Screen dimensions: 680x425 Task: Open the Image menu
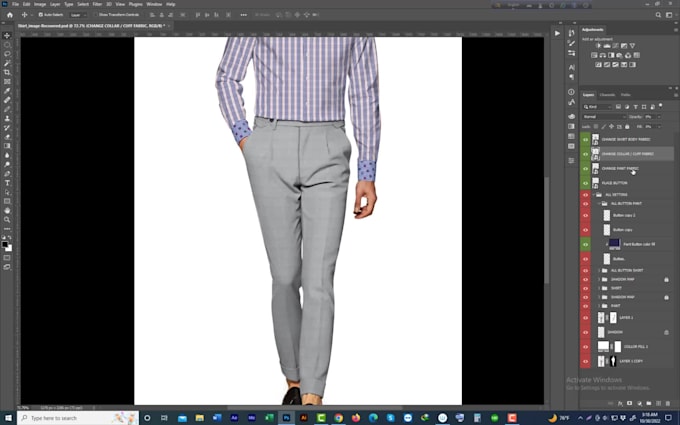point(39,4)
